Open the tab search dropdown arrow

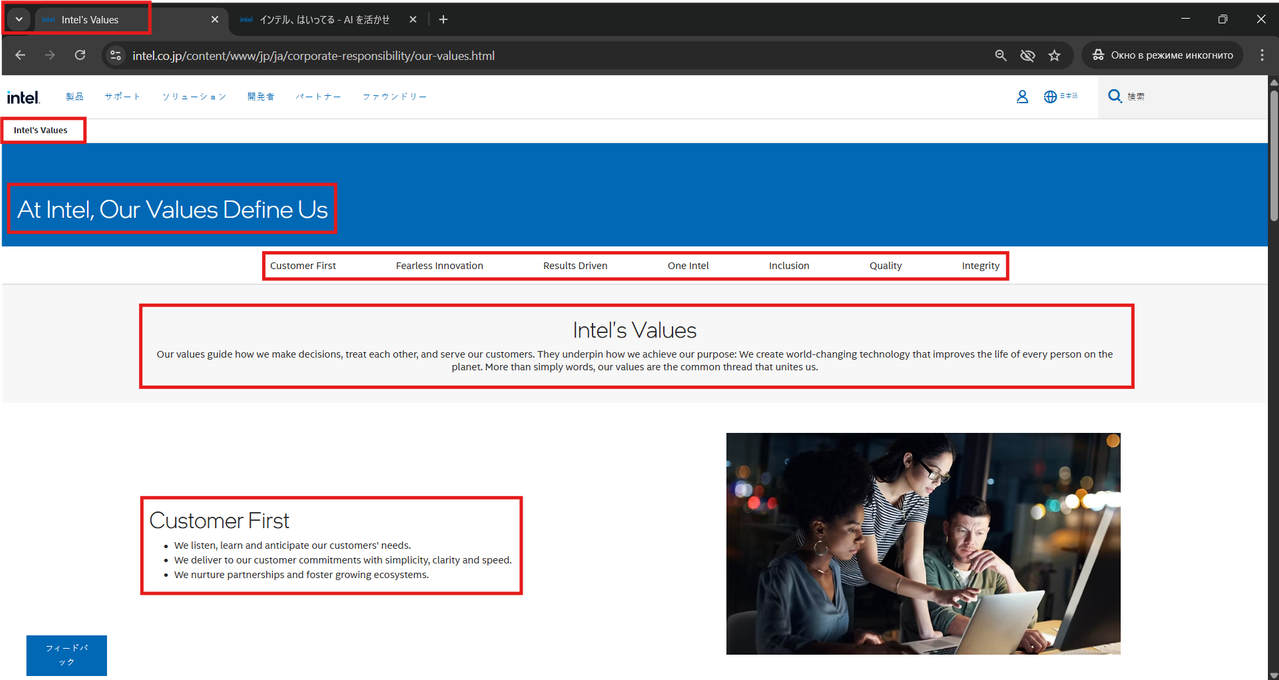tap(18, 19)
